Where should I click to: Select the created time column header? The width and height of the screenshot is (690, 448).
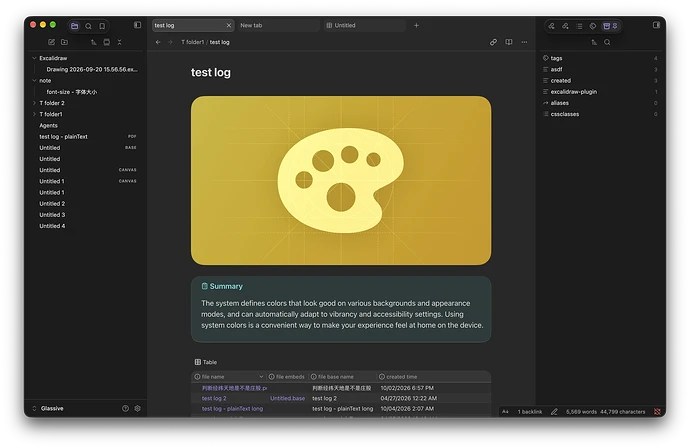(x=398, y=377)
